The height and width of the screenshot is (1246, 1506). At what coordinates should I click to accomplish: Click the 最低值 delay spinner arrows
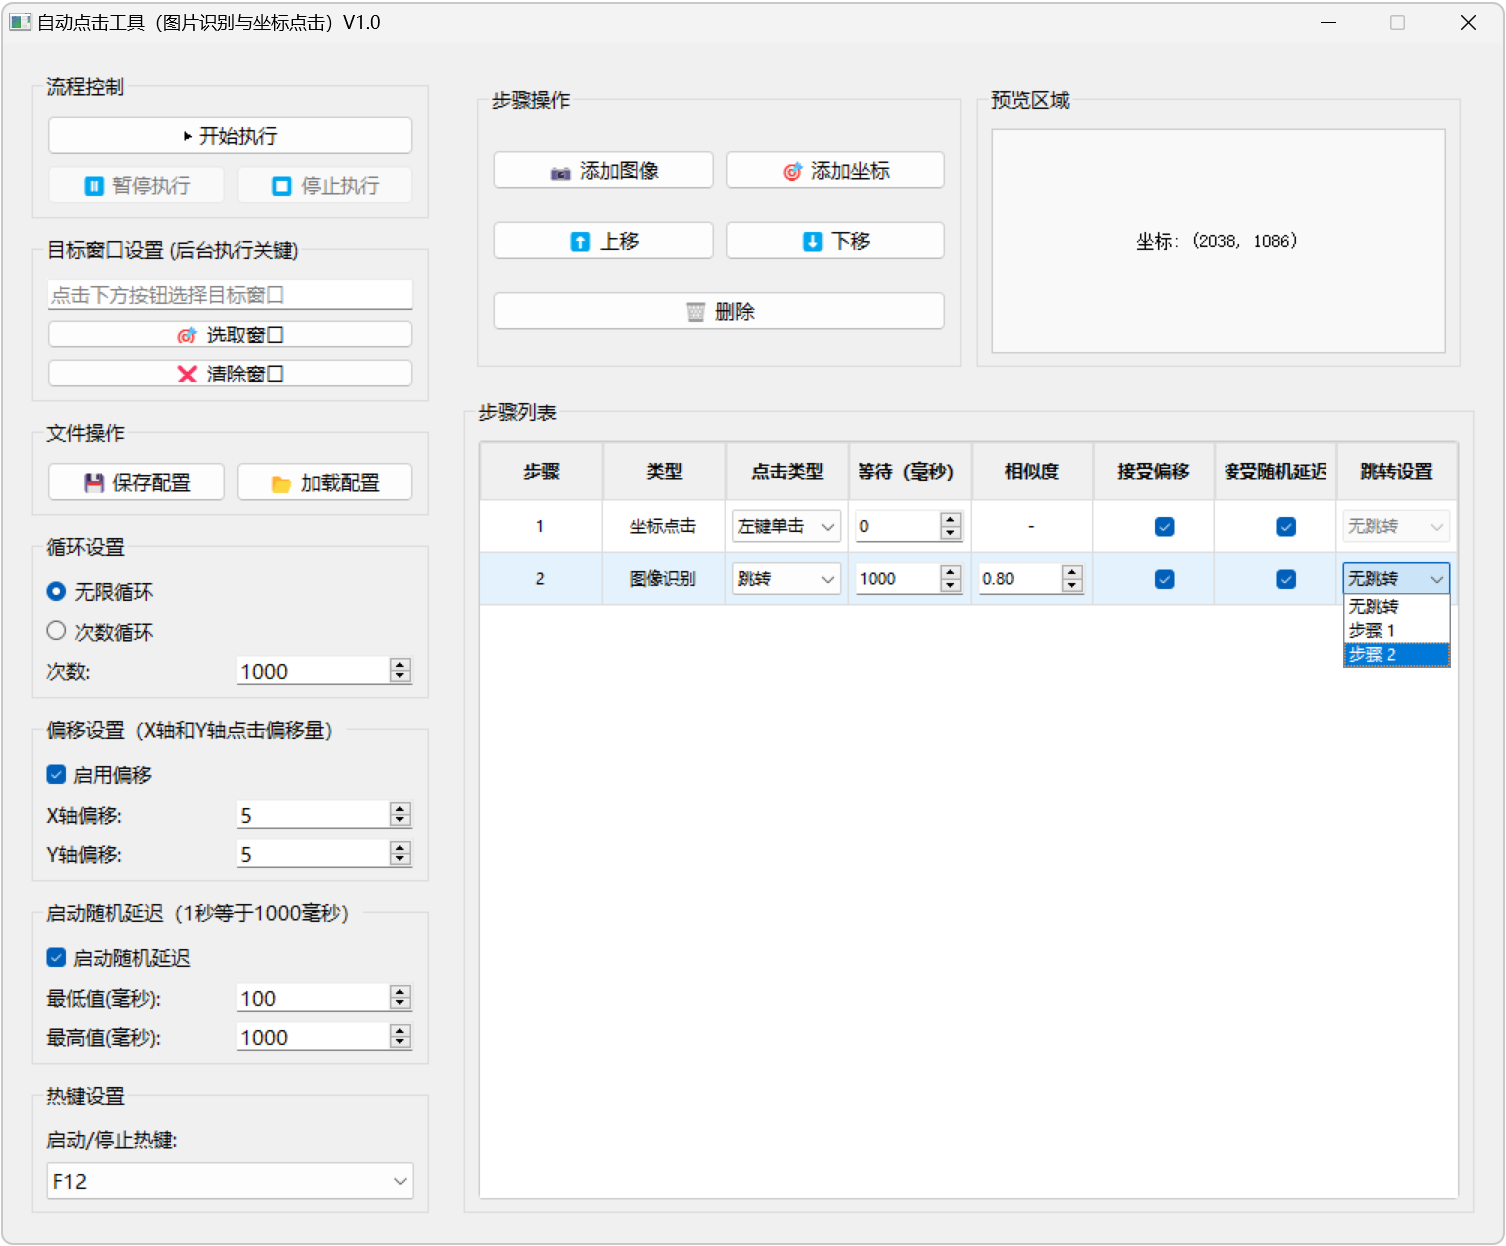pyautogui.click(x=400, y=999)
